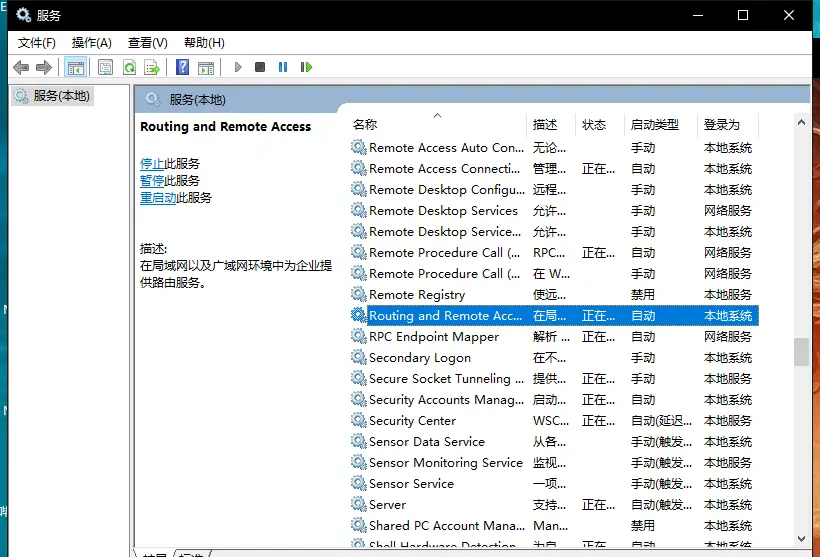Viewport: 820px width, 557px height.
Task: Click gear icon of Security Center row
Action: click(x=358, y=420)
